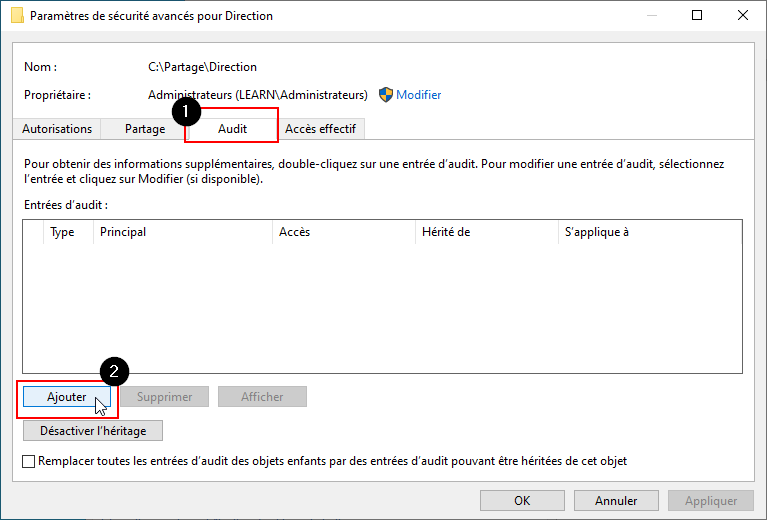Image resolution: width=767 pixels, height=520 pixels.
Task: Open the Accès effectif tab
Action: 320,129
